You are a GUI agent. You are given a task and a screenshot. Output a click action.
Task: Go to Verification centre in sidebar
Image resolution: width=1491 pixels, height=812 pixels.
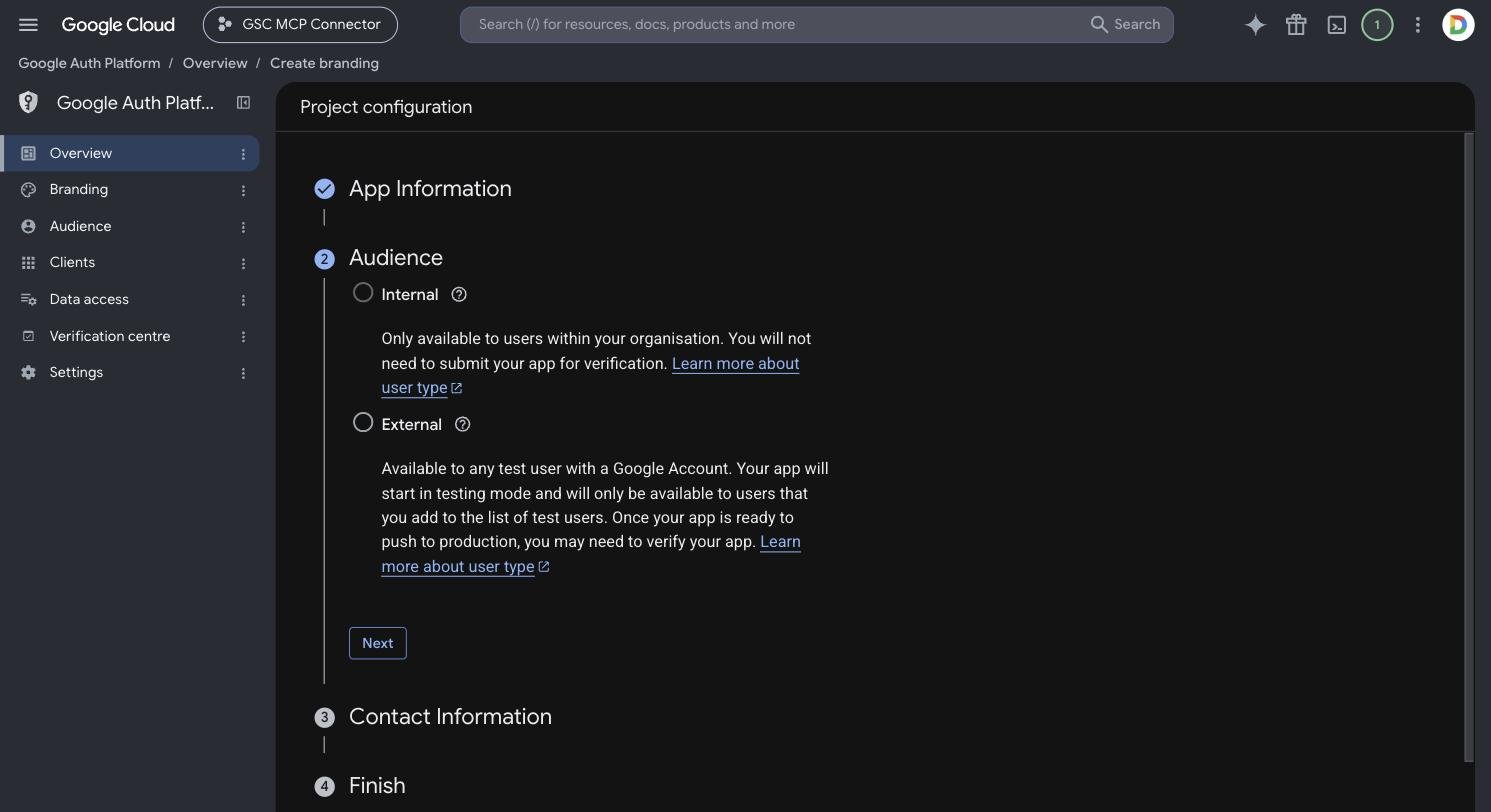(x=130, y=336)
